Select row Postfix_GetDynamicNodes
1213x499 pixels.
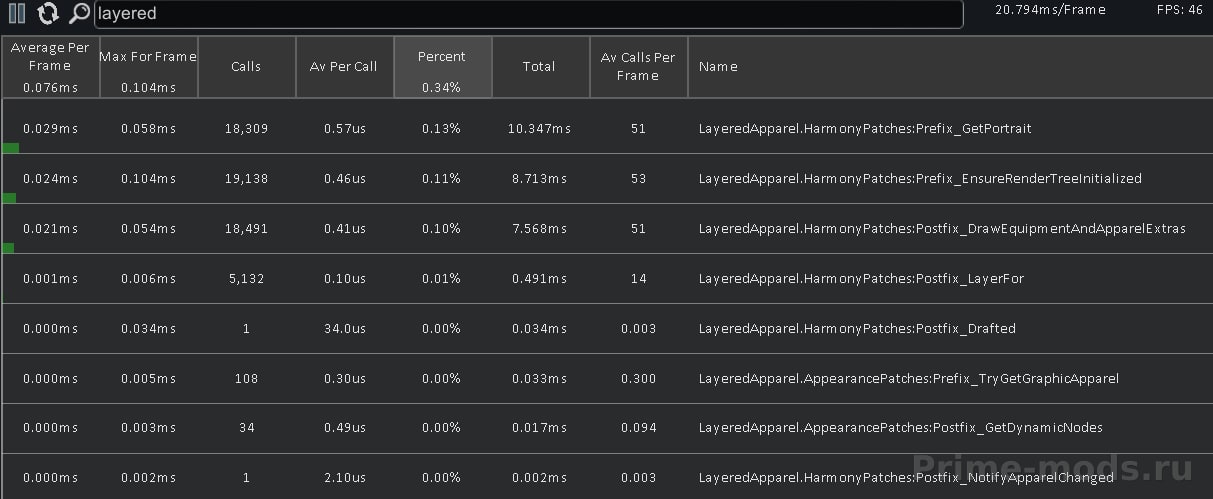[x=607, y=428]
